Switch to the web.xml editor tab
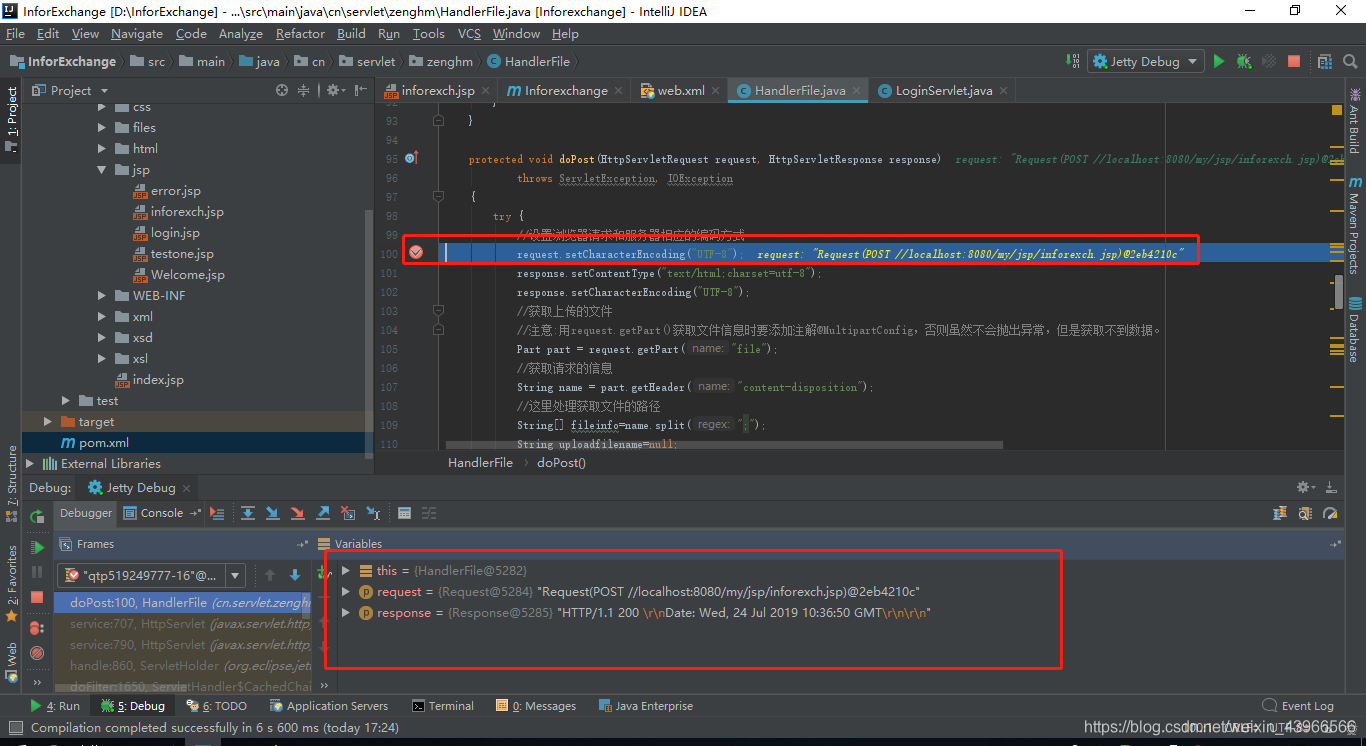This screenshot has height=746, width=1366. [680, 90]
